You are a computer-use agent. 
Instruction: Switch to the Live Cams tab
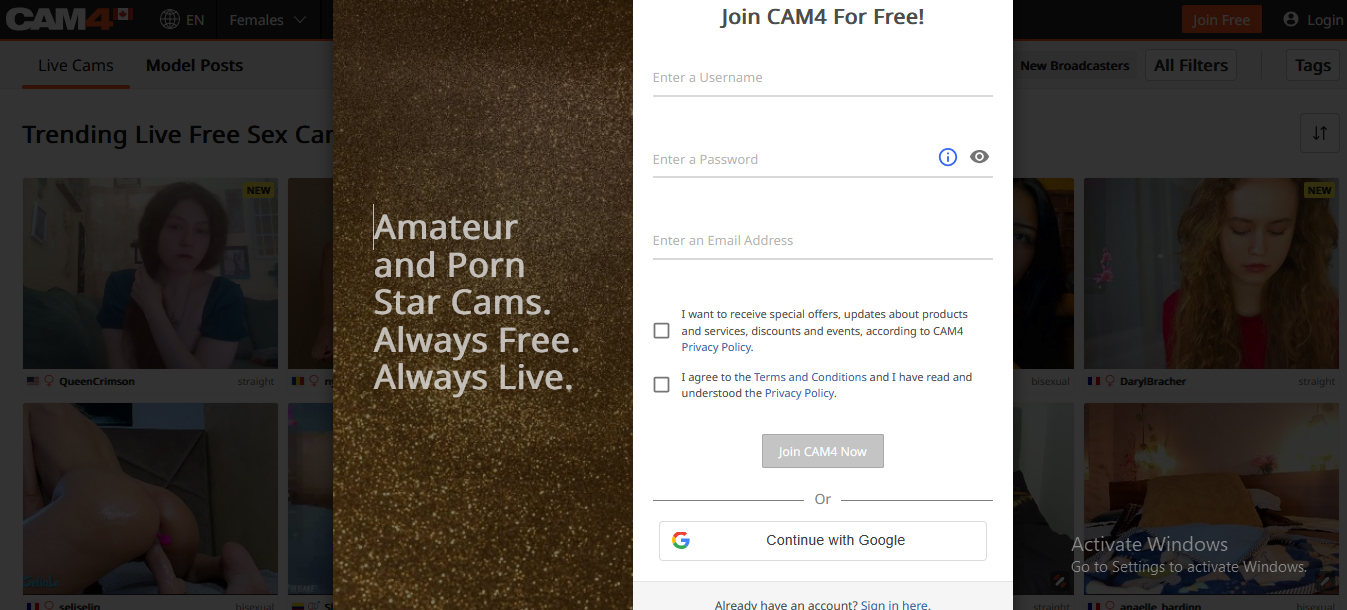(x=76, y=66)
